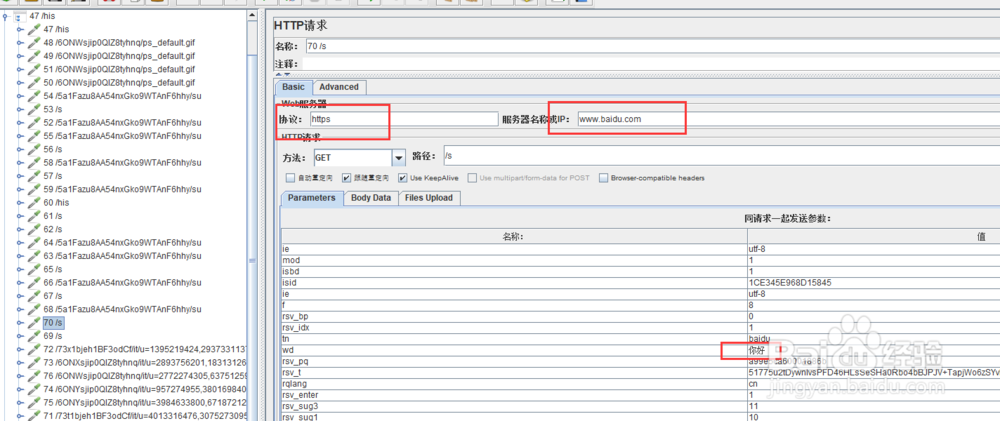The height and width of the screenshot is (421, 1000).
Task: Click the parameter name cell mod
Action: coord(514,260)
